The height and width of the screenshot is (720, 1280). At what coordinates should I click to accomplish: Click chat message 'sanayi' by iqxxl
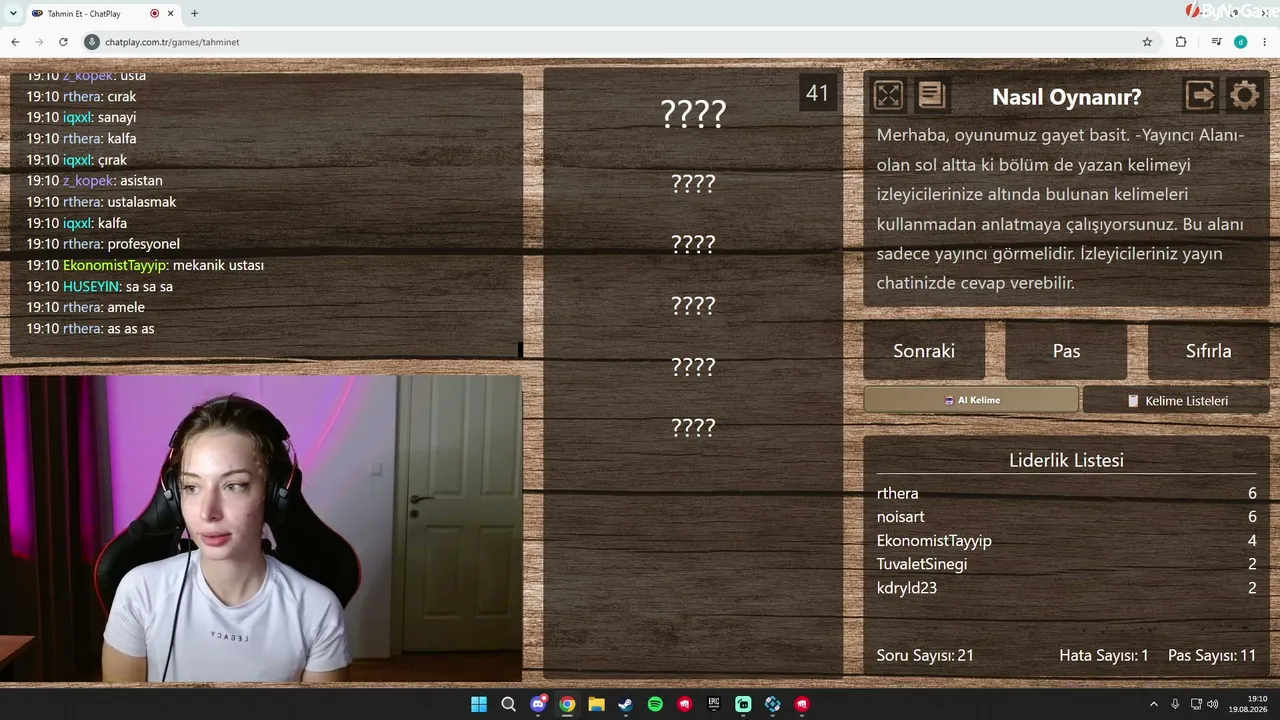[x=117, y=118]
